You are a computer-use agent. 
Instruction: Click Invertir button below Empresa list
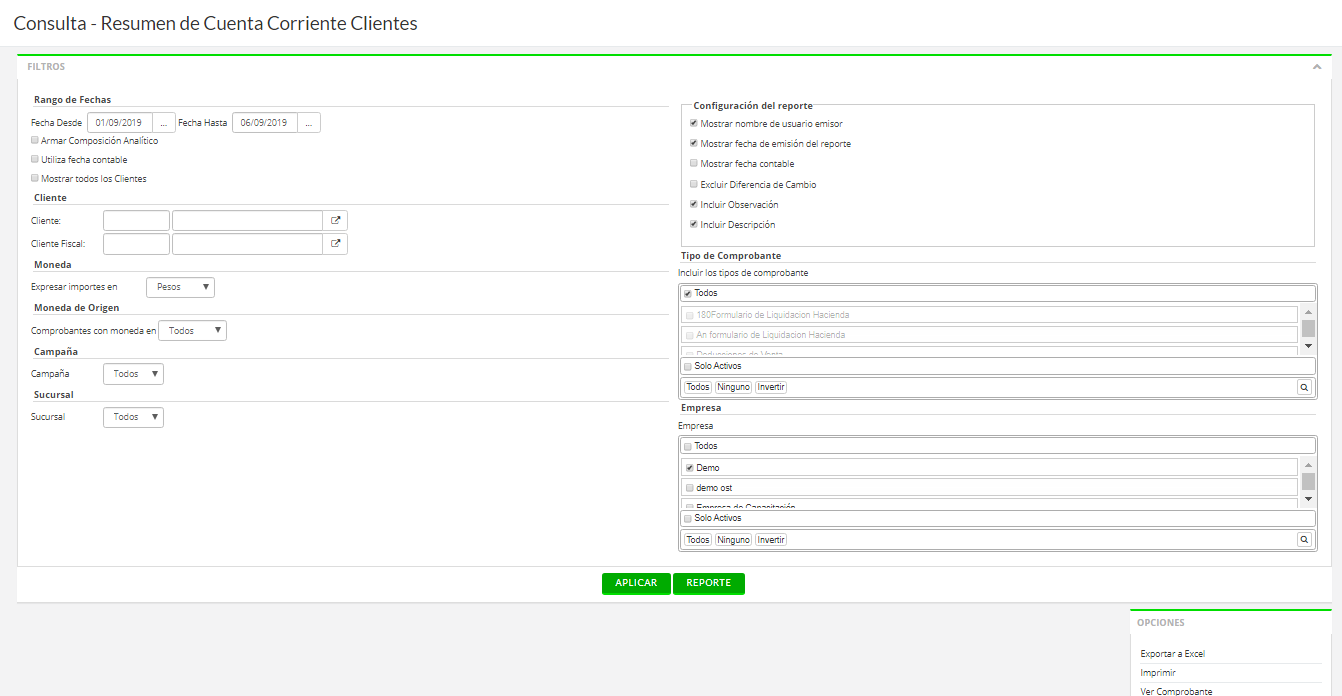tap(771, 540)
